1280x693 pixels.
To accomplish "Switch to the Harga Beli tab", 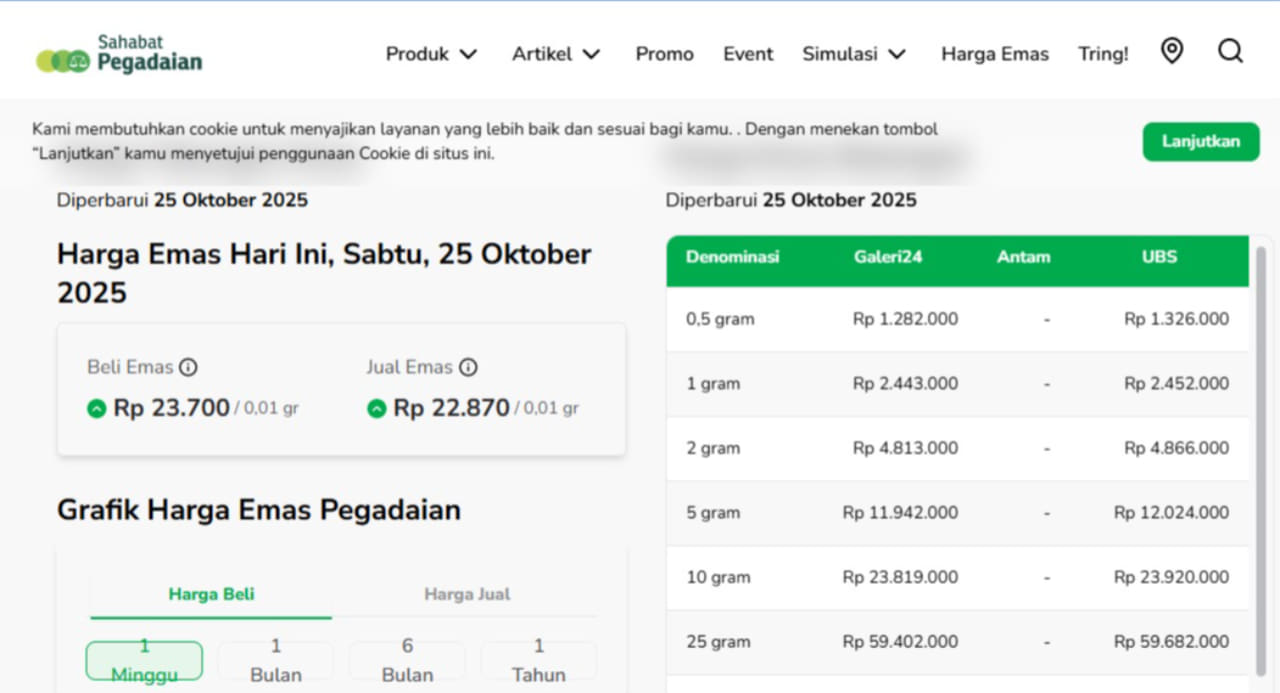I will 211,594.
